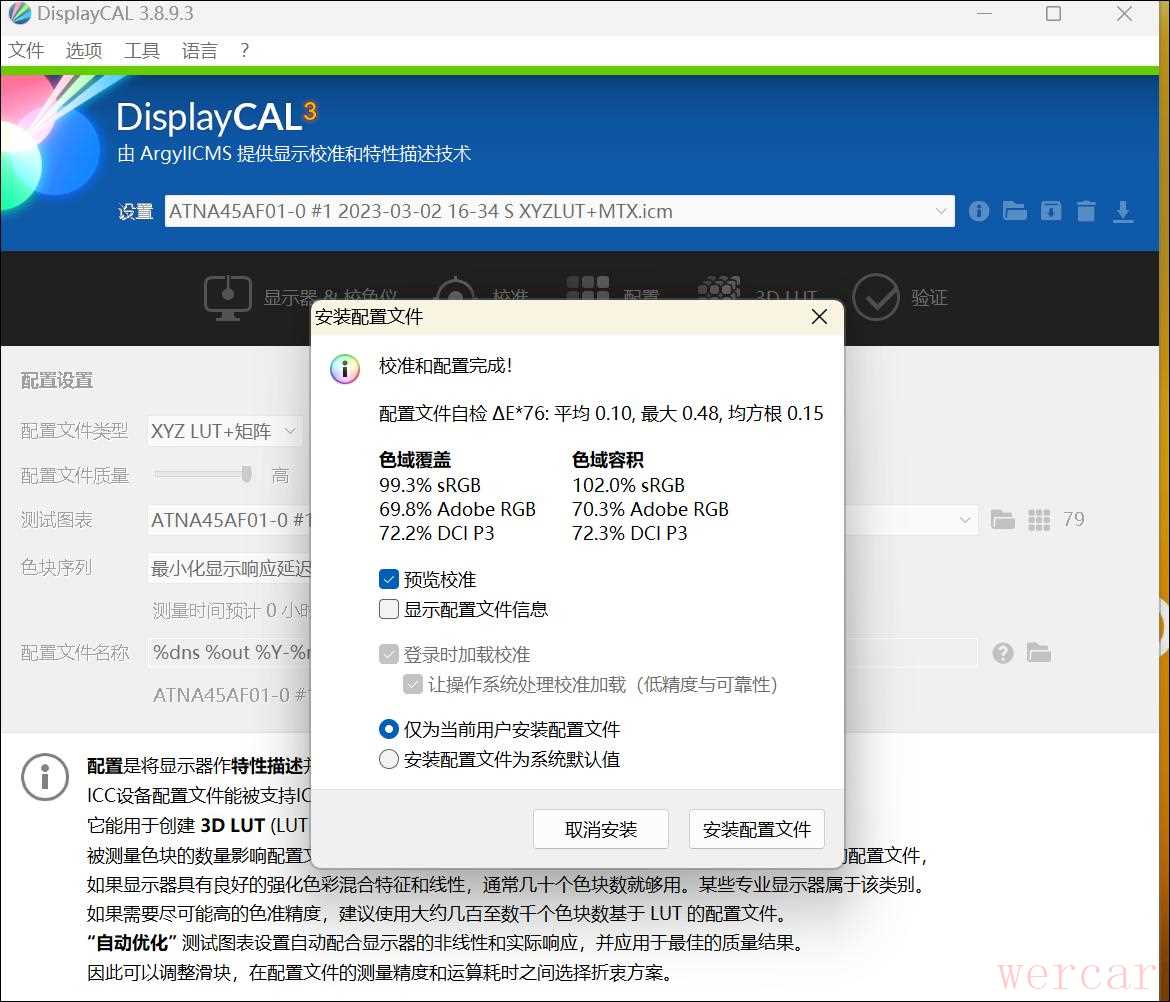
Task: Click the profile name help question icon
Action: point(1003,653)
